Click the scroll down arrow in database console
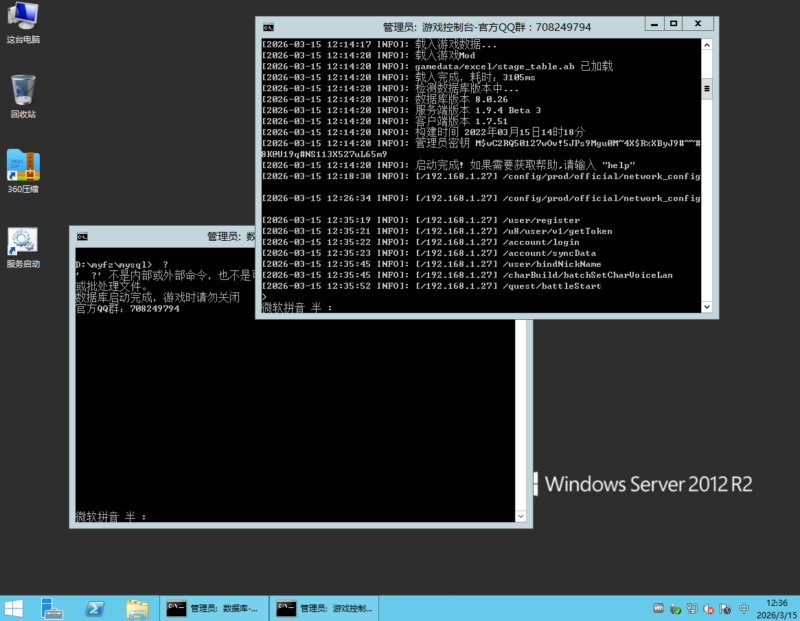Screen dimensions: 800x621 [520, 516]
